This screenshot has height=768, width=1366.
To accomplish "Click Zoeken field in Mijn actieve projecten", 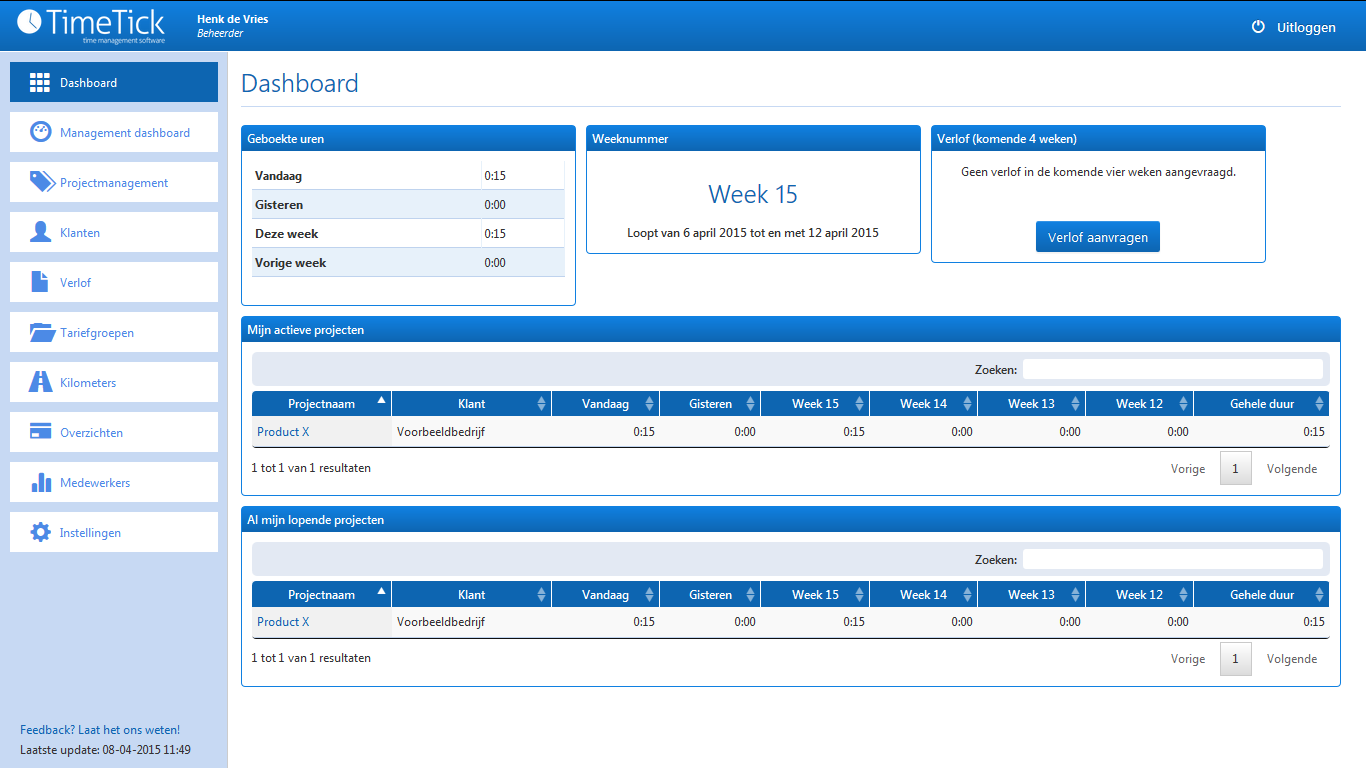I will pos(1172,370).
